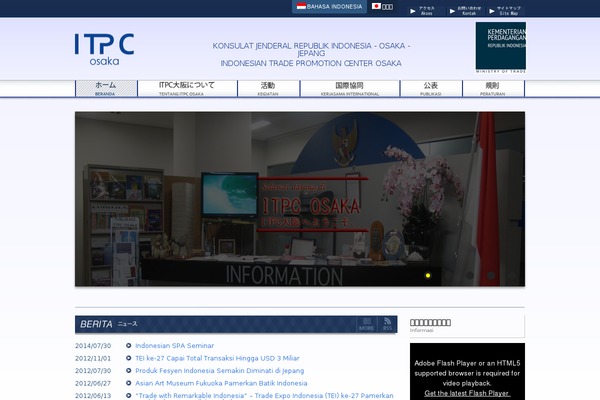The width and height of the screenshot is (600, 400).
Task: Select the Japanese flag language option
Action: (x=382, y=7)
